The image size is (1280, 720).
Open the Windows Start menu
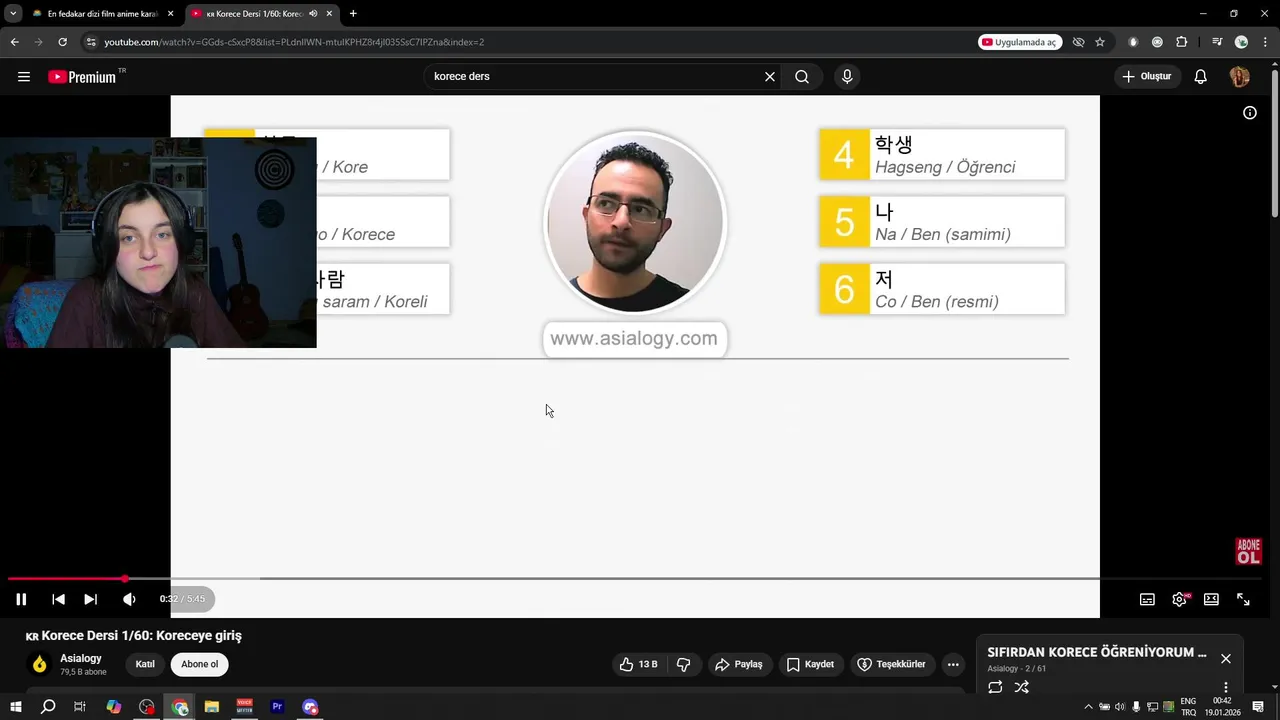coord(15,707)
